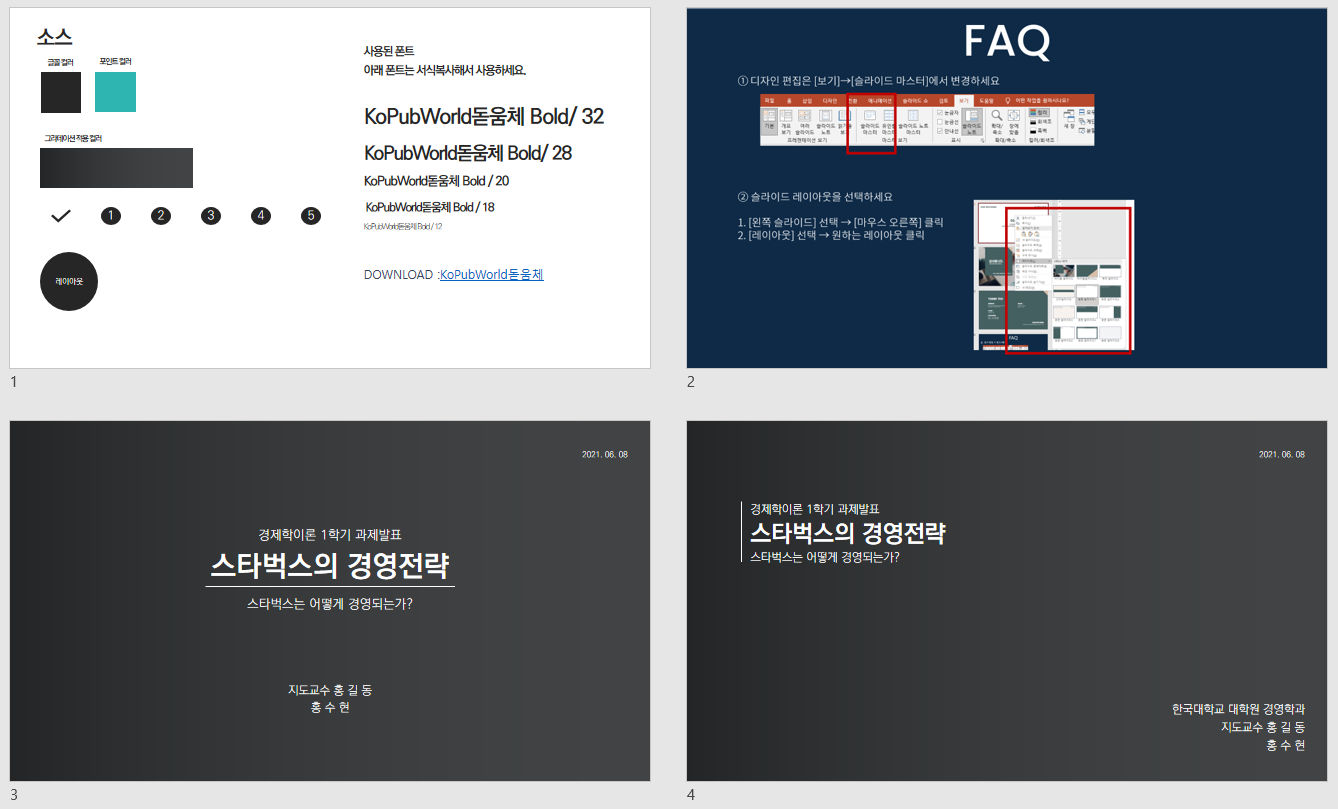The width and height of the screenshot is (1338, 809).
Task: Click the 소스 heading on slide 1
Action: coord(54,37)
